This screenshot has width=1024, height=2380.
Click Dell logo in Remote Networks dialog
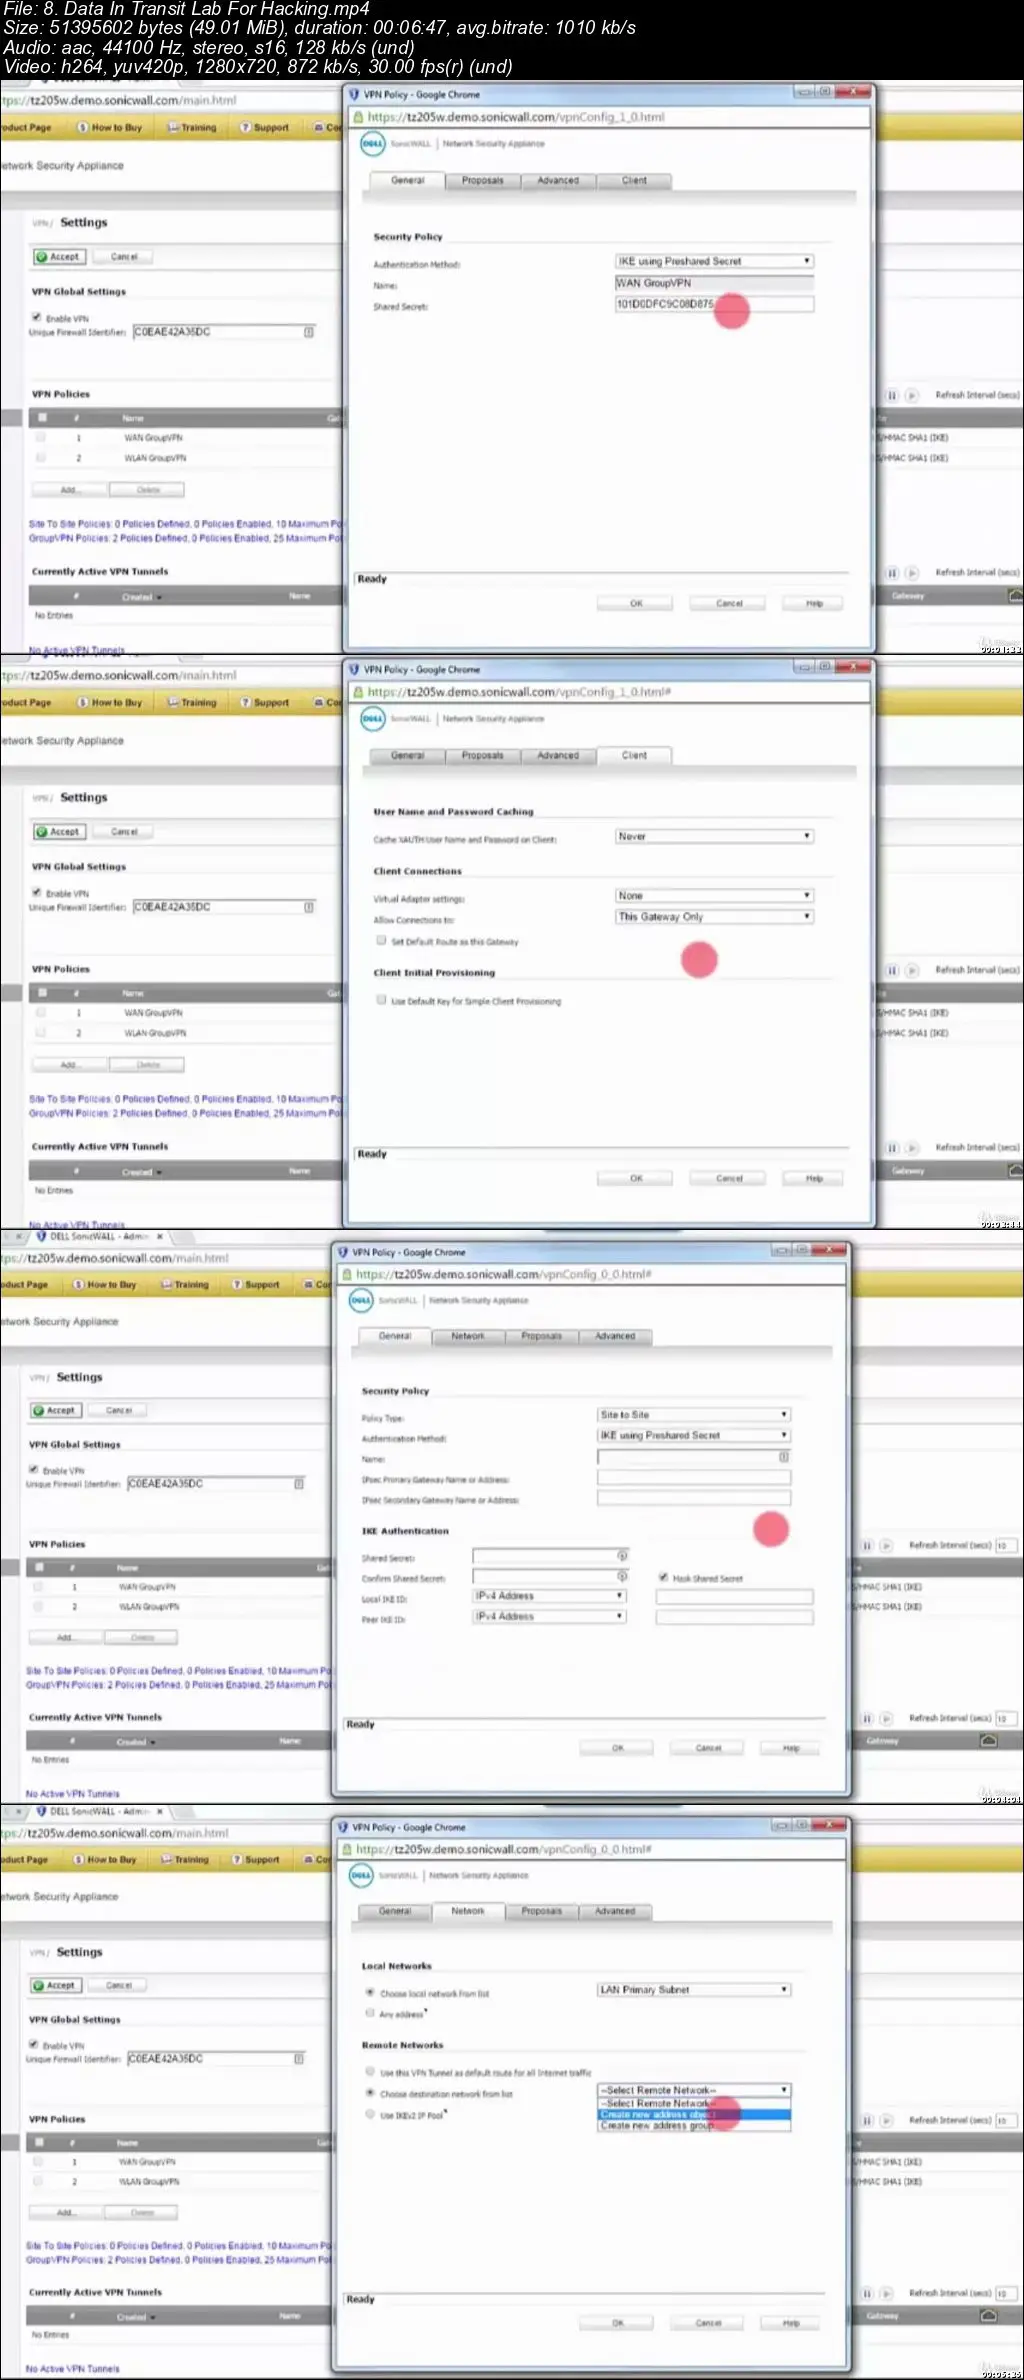click(x=360, y=1875)
